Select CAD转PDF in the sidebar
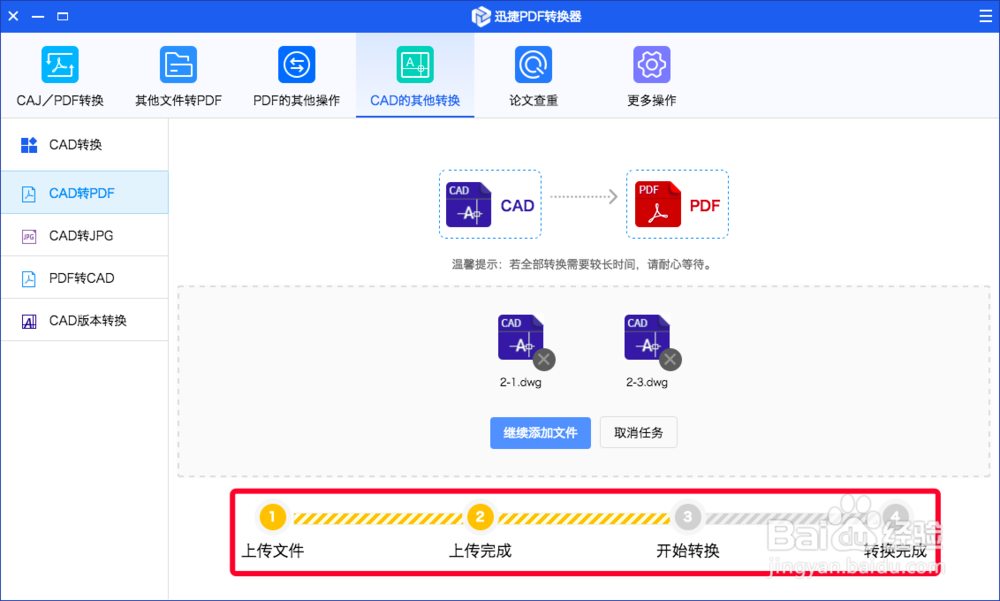Screen dimensions: 1000x601 click(x=84, y=193)
